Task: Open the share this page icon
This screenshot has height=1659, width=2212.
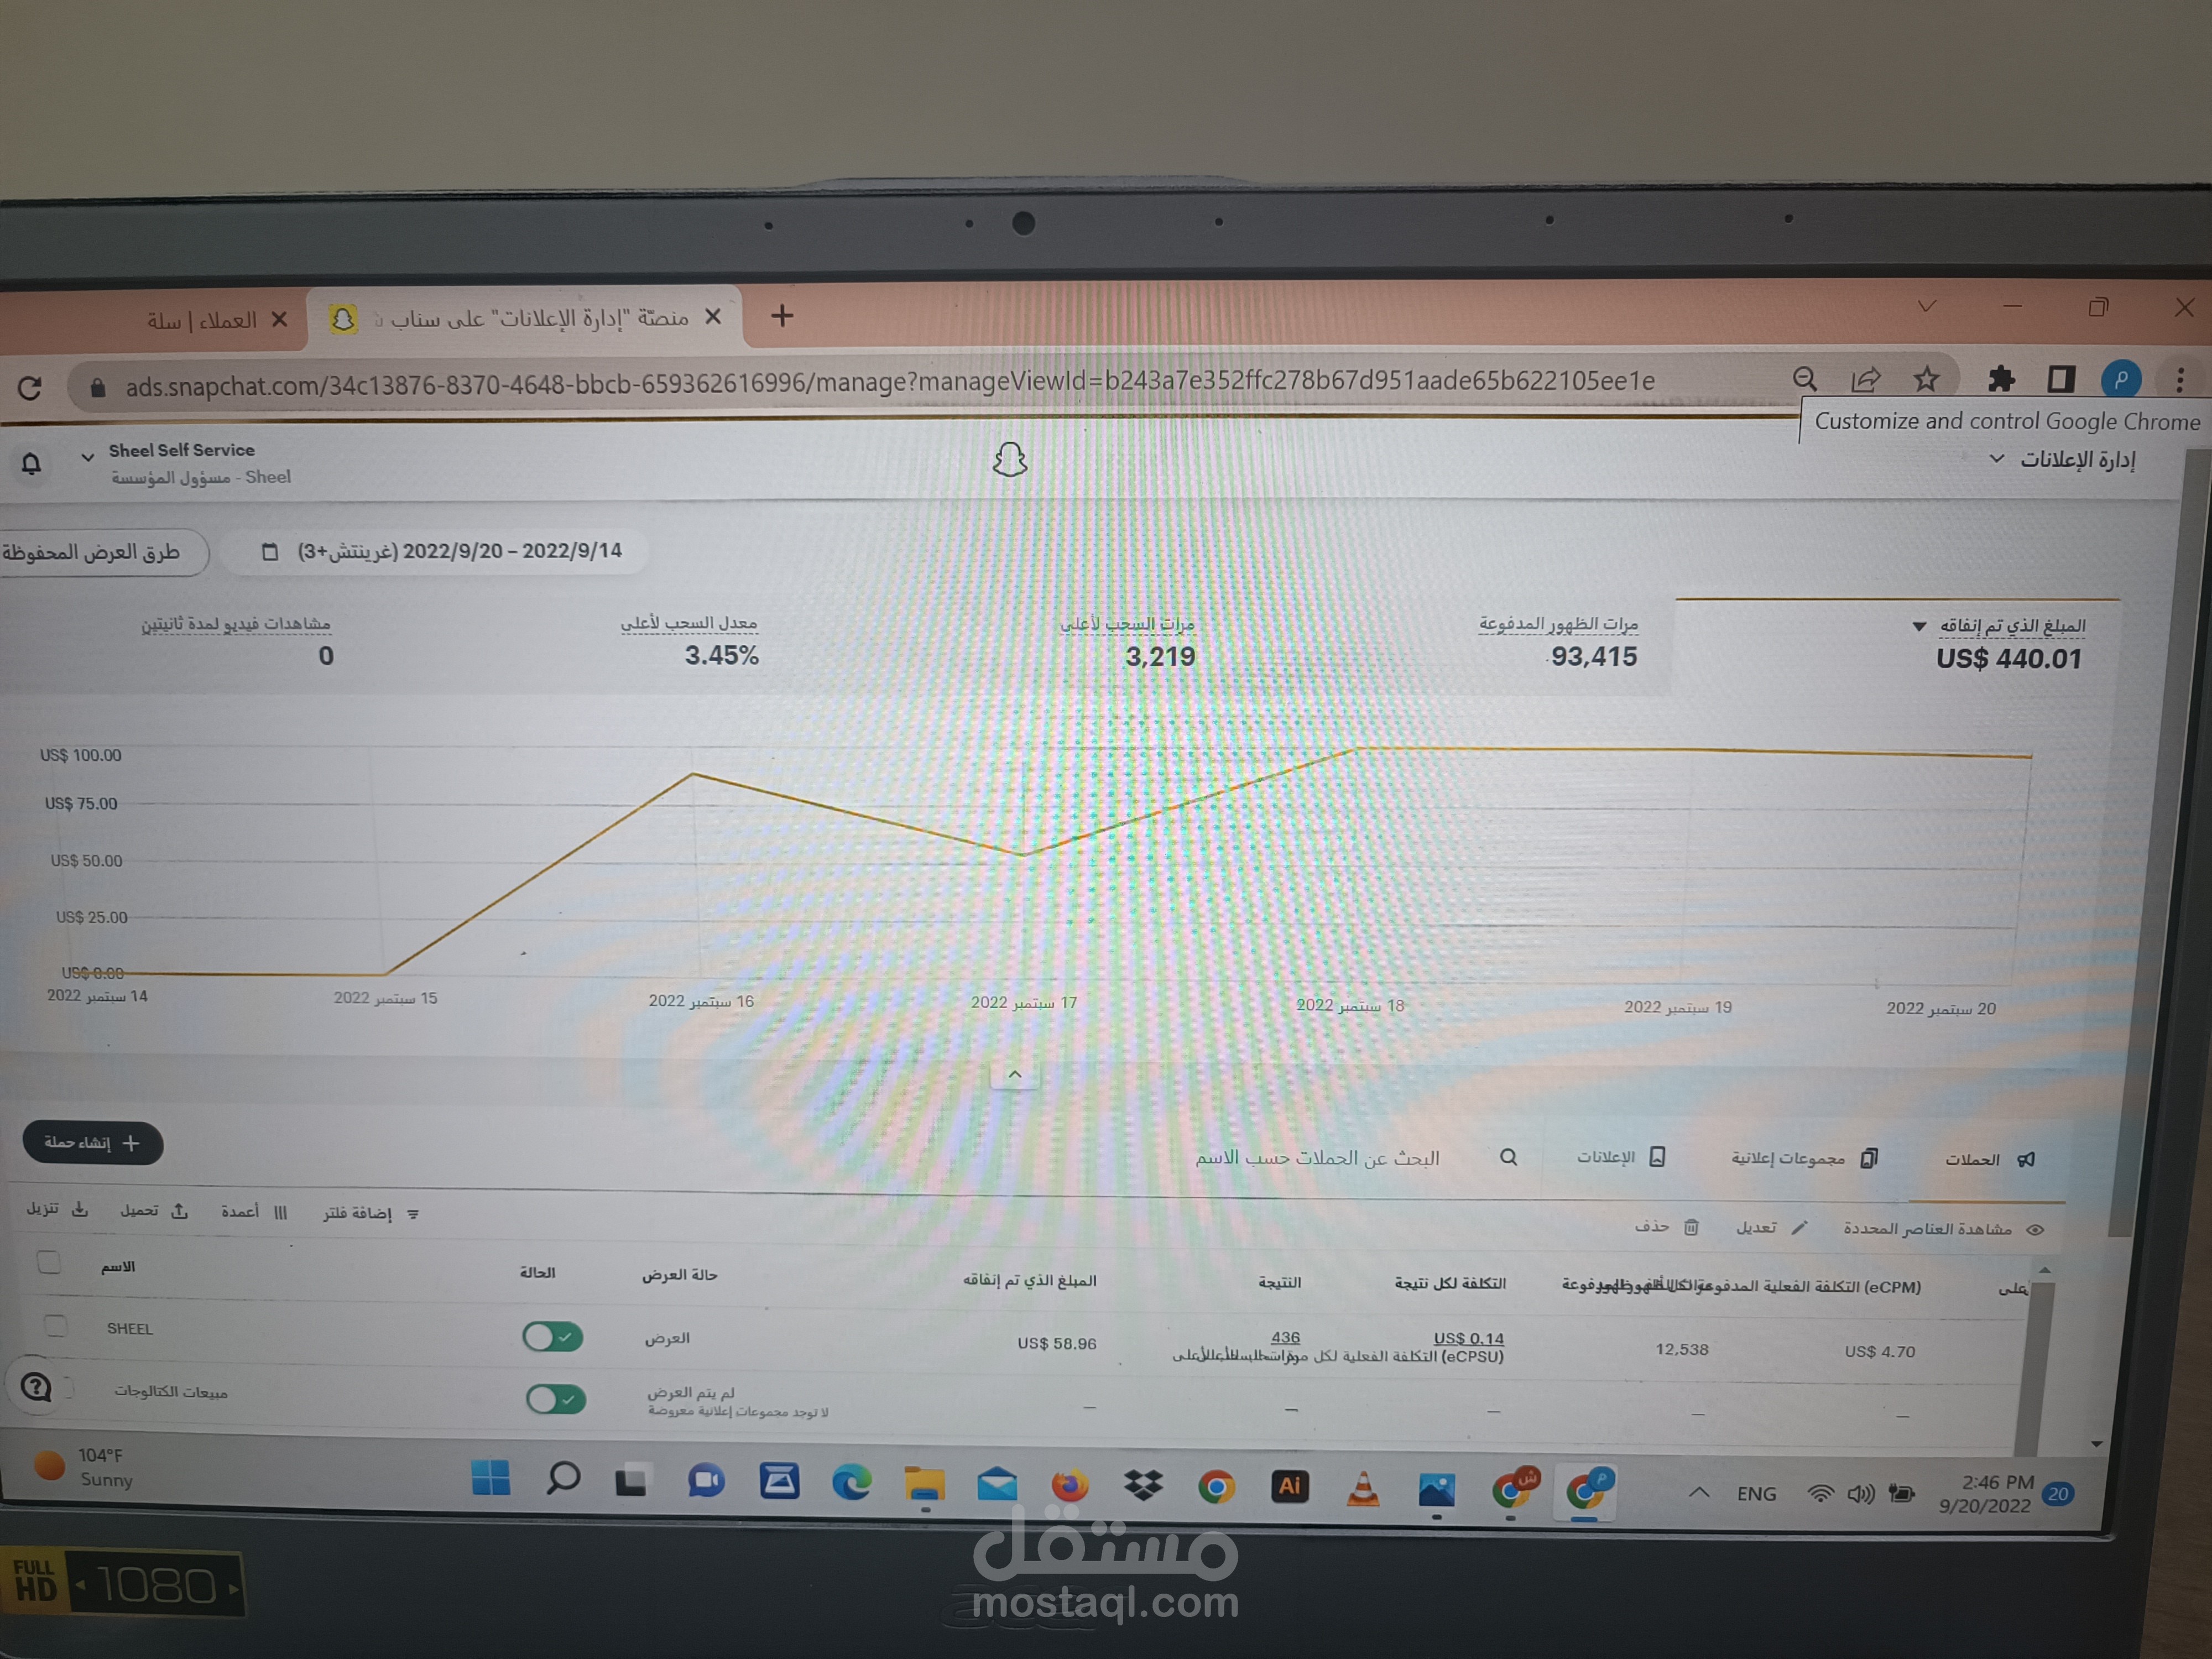Action: point(1865,379)
